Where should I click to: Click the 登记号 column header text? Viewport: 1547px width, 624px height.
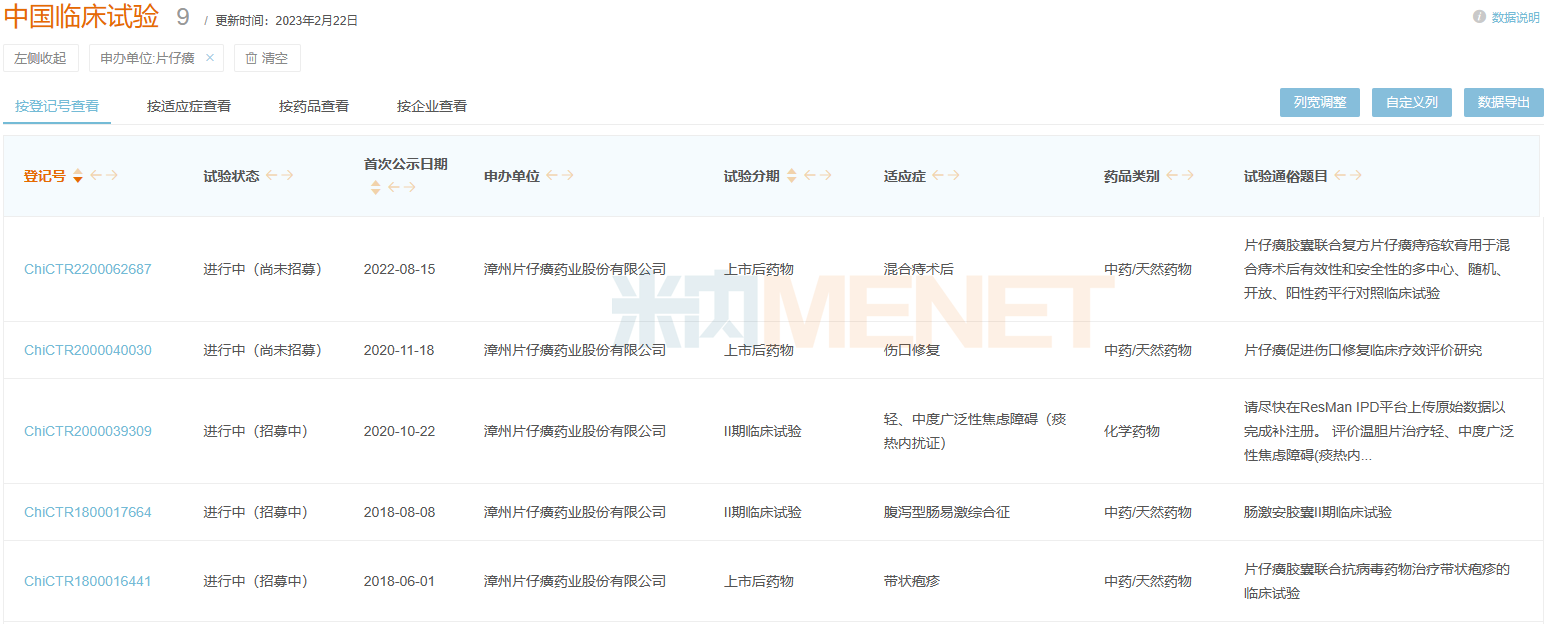[x=45, y=176]
